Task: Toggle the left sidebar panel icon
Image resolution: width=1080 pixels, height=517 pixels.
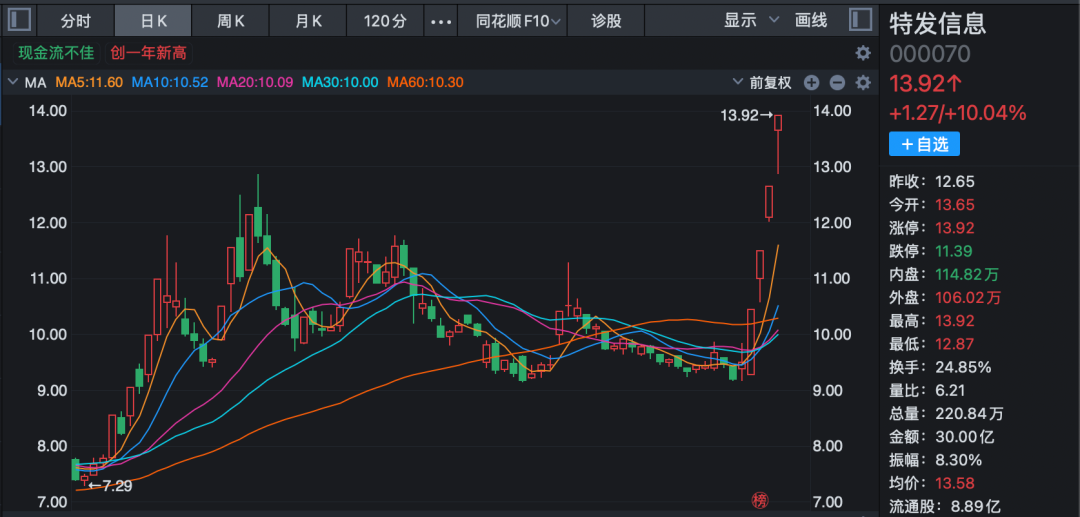Action: coord(20,20)
